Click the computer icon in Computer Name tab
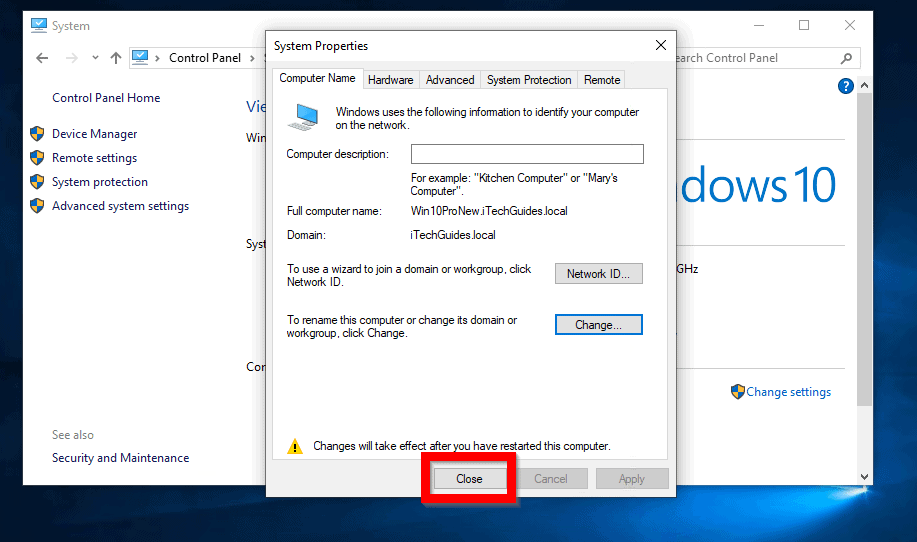917x542 pixels. 304,117
